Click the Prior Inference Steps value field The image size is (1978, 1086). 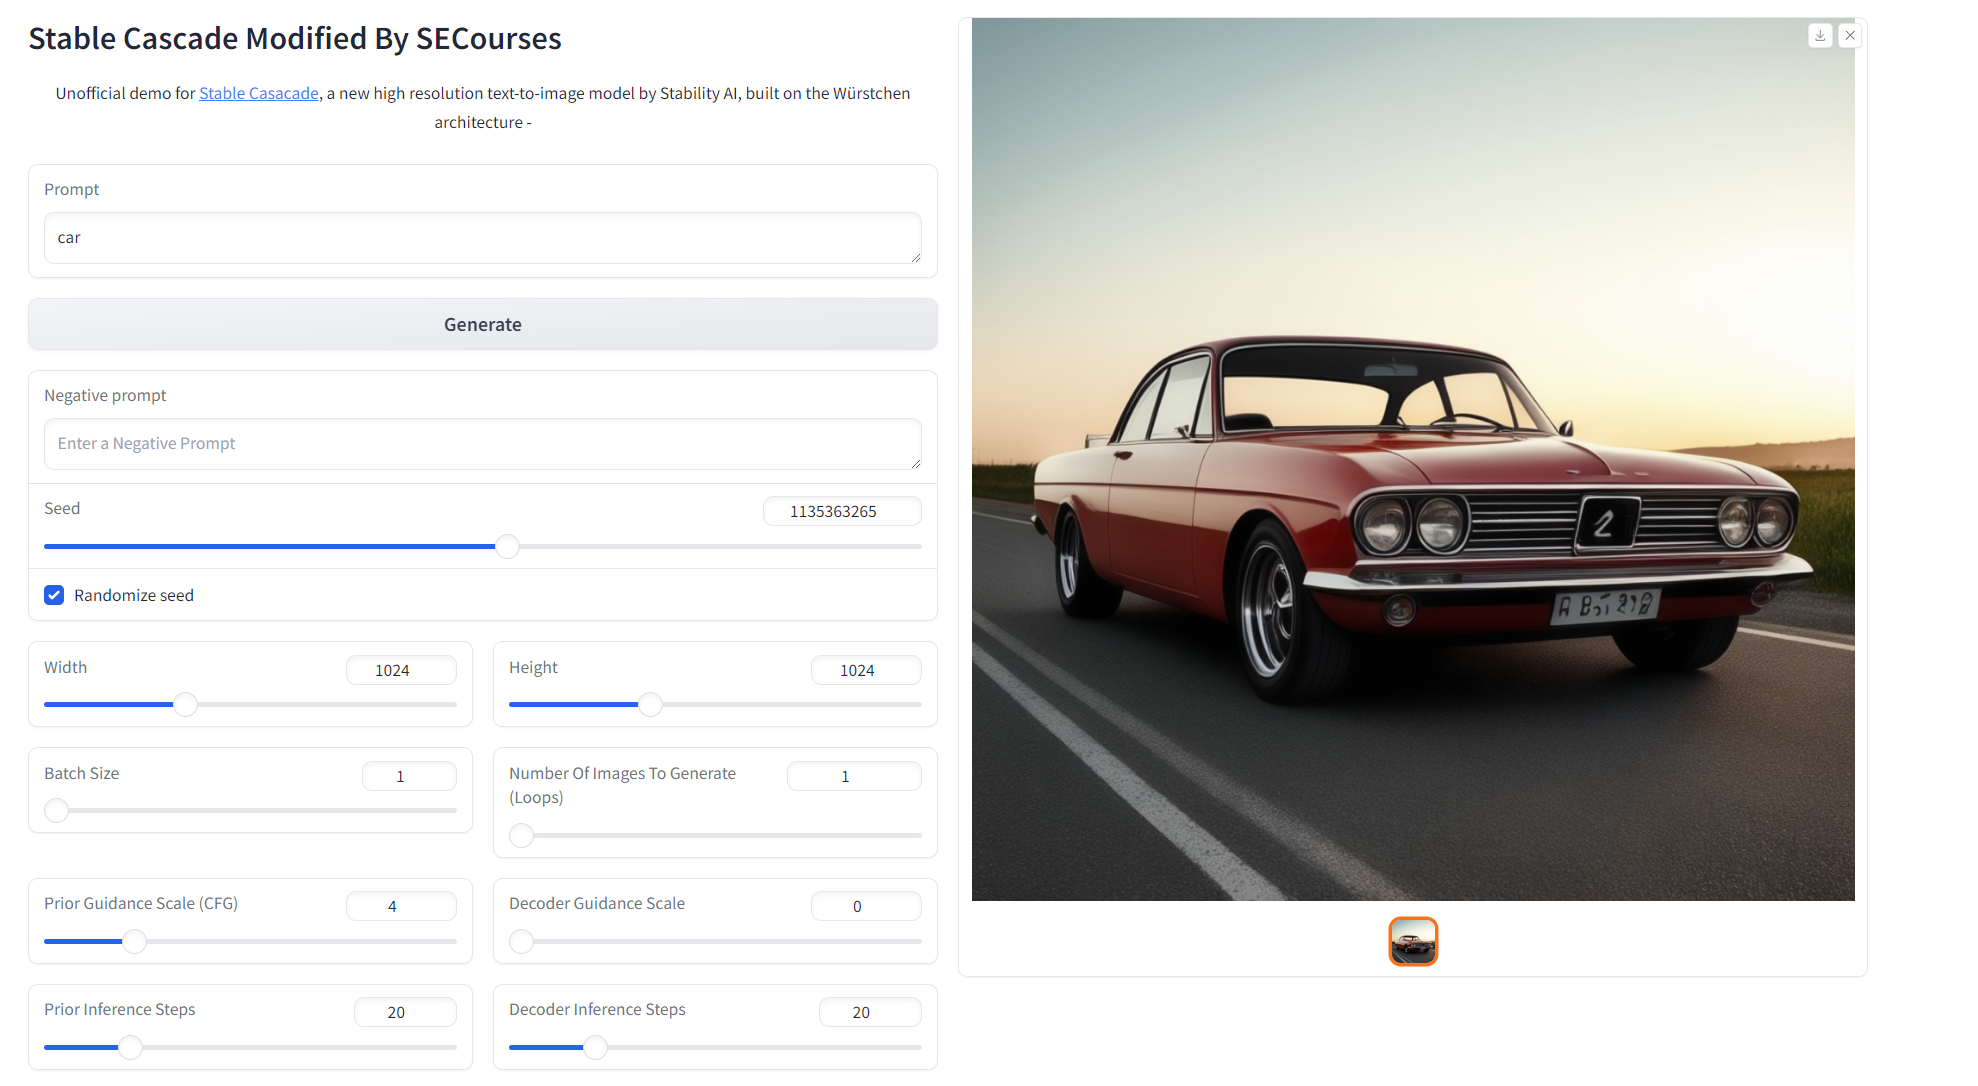click(405, 1012)
